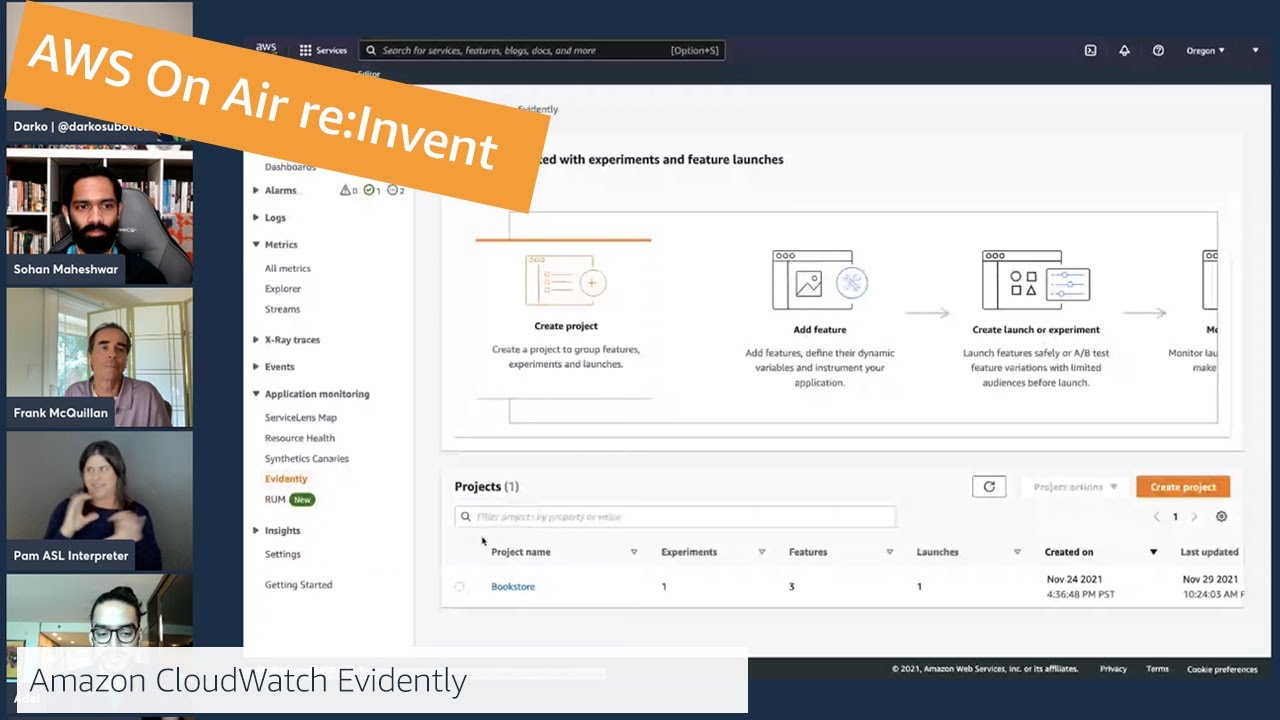Select the Bookstore project radio button
The height and width of the screenshot is (720, 1280).
tap(460, 587)
